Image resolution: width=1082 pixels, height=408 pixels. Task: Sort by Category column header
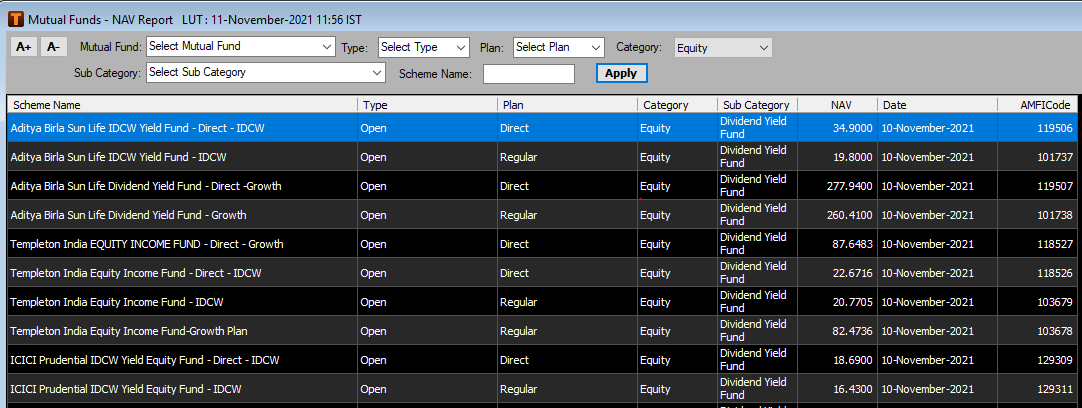(677, 105)
